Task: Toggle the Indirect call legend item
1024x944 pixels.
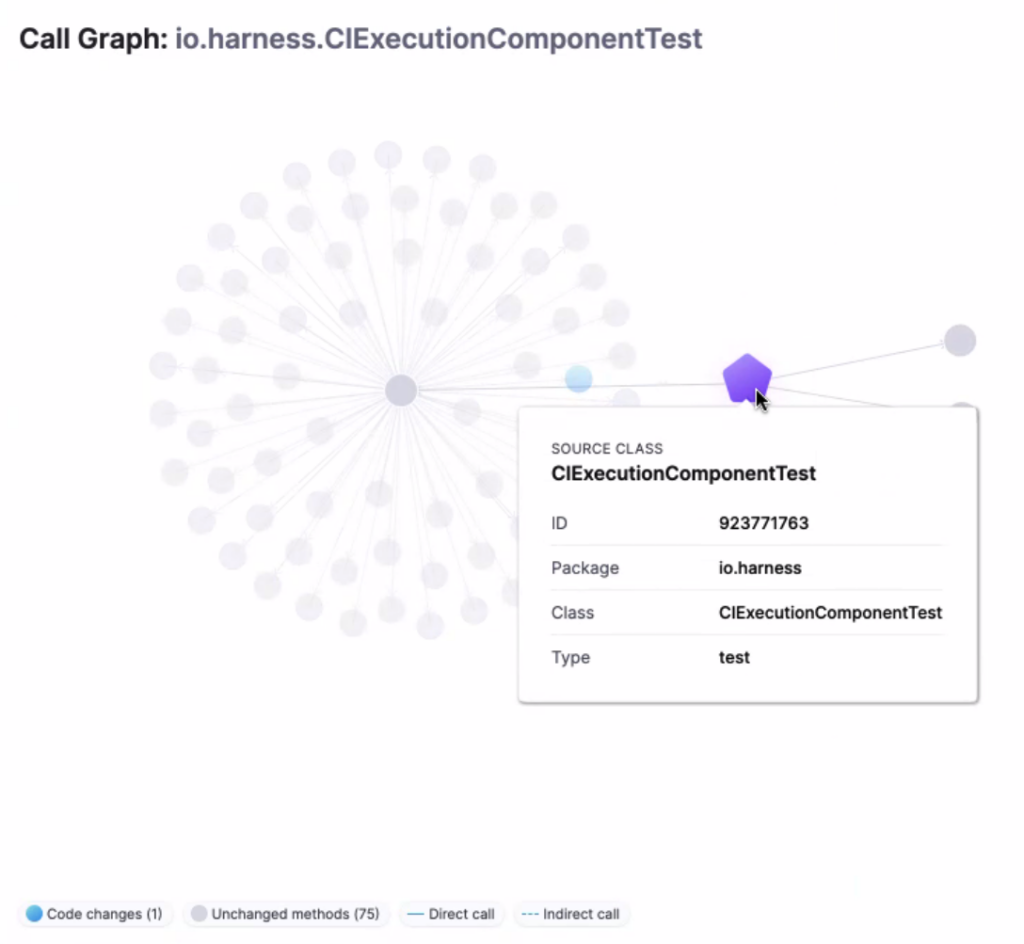Action: (571, 913)
